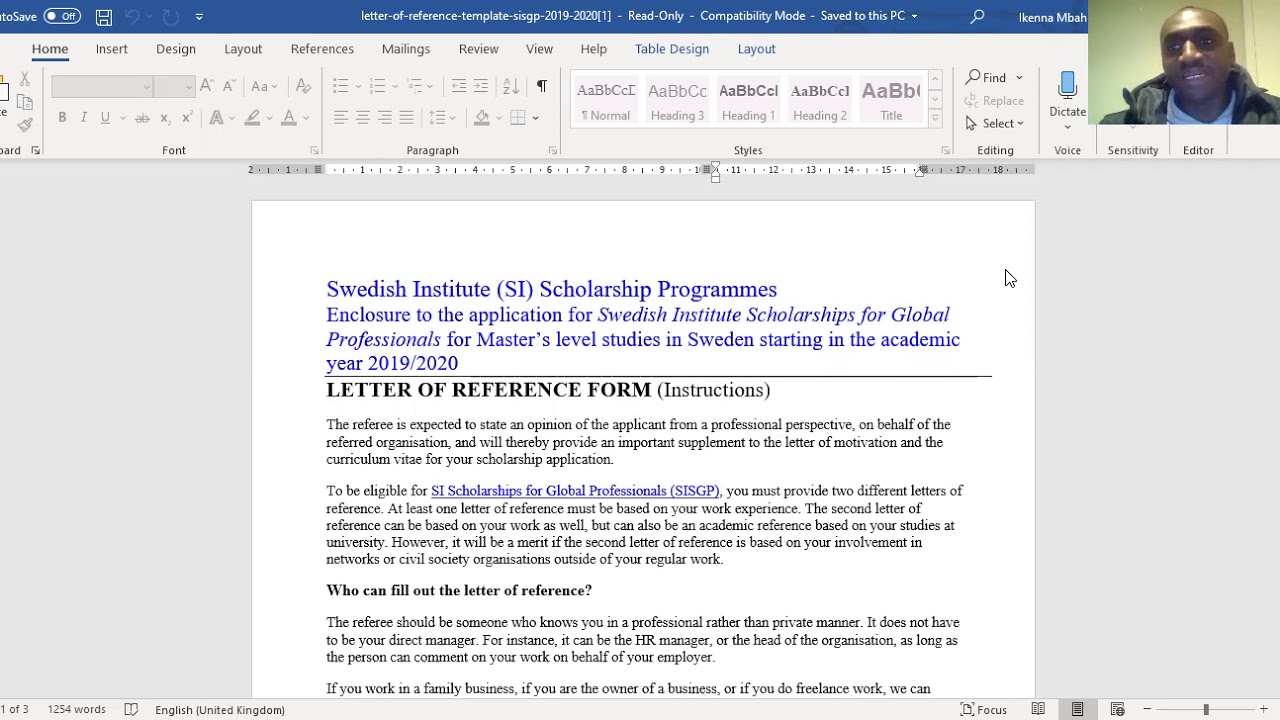This screenshot has width=1280, height=720.
Task: Click the Sort A-Z icon
Action: click(511, 86)
